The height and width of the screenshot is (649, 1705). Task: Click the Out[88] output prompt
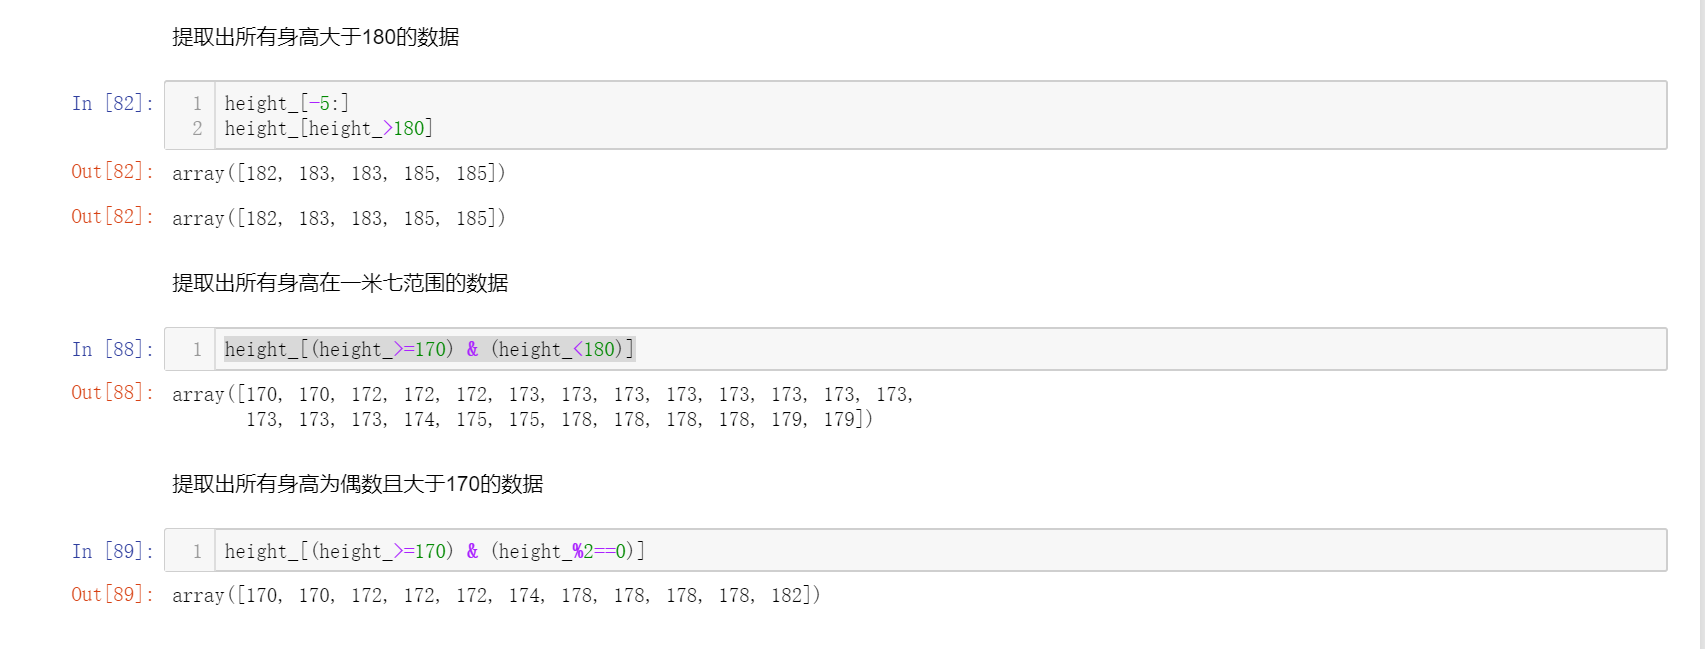(112, 393)
